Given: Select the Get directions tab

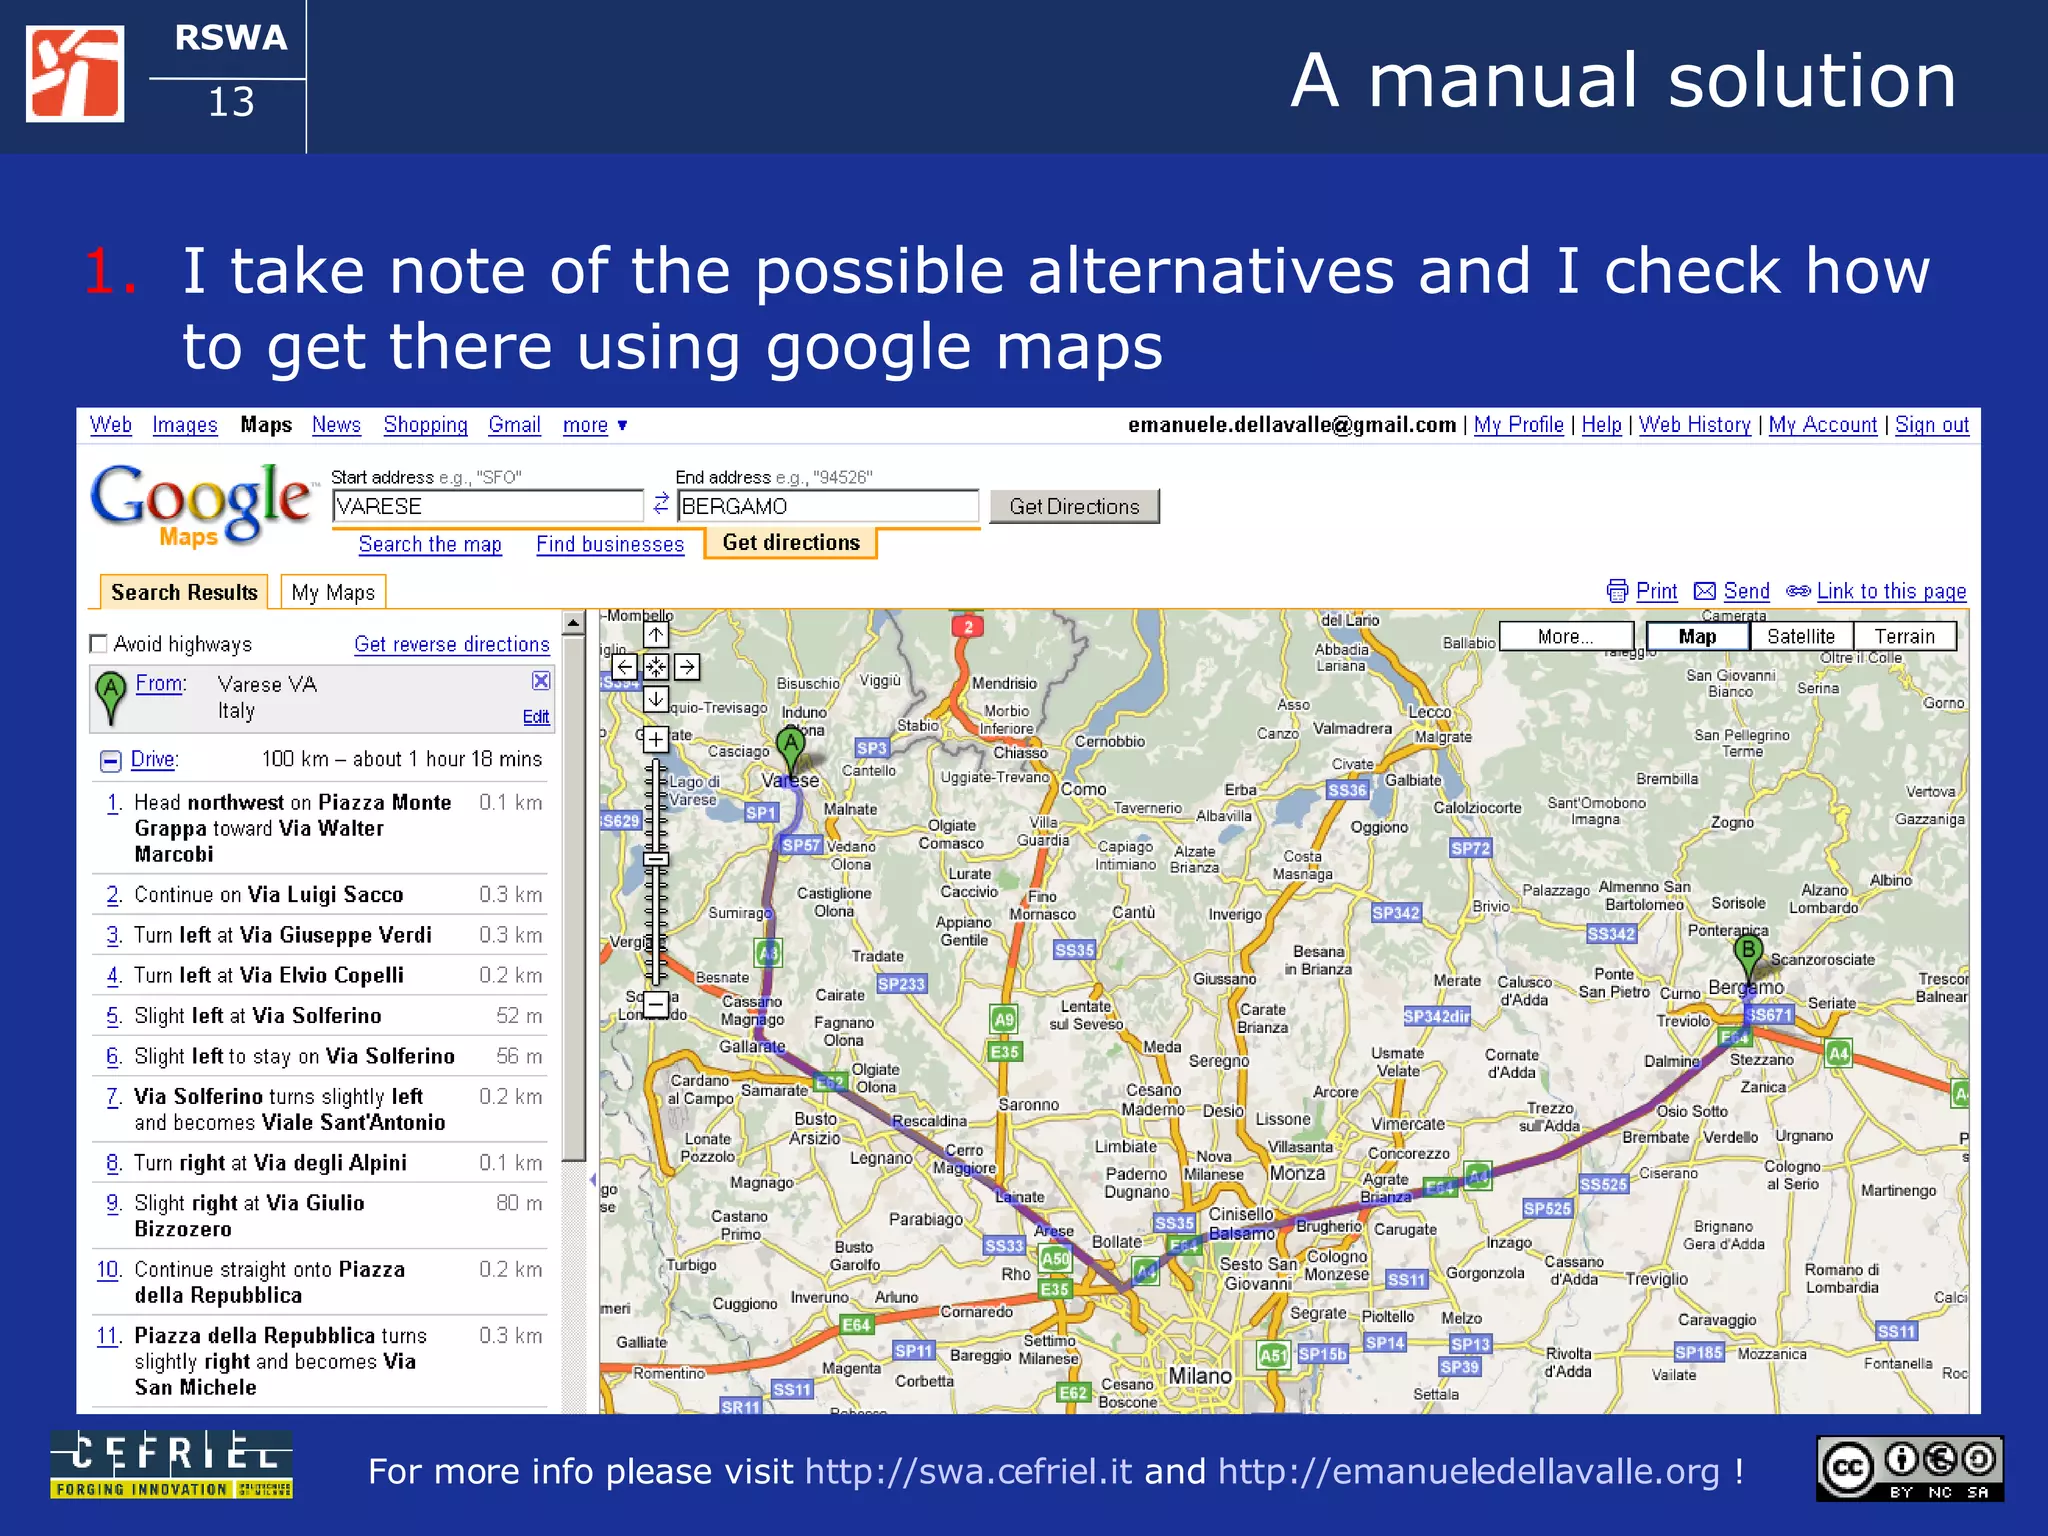Looking at the screenshot, I should point(791,542).
